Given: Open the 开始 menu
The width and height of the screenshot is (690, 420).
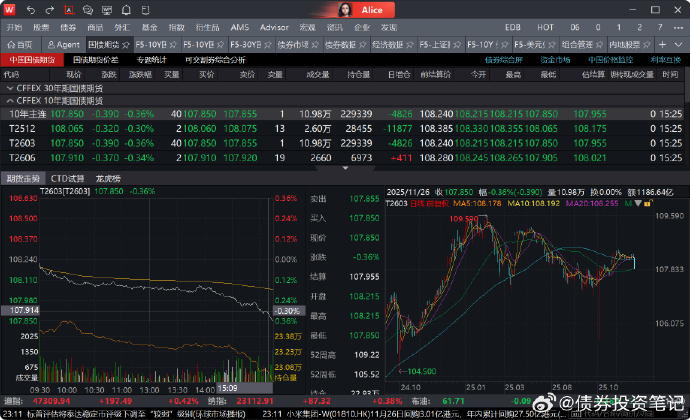Looking at the screenshot, I should (15, 27).
